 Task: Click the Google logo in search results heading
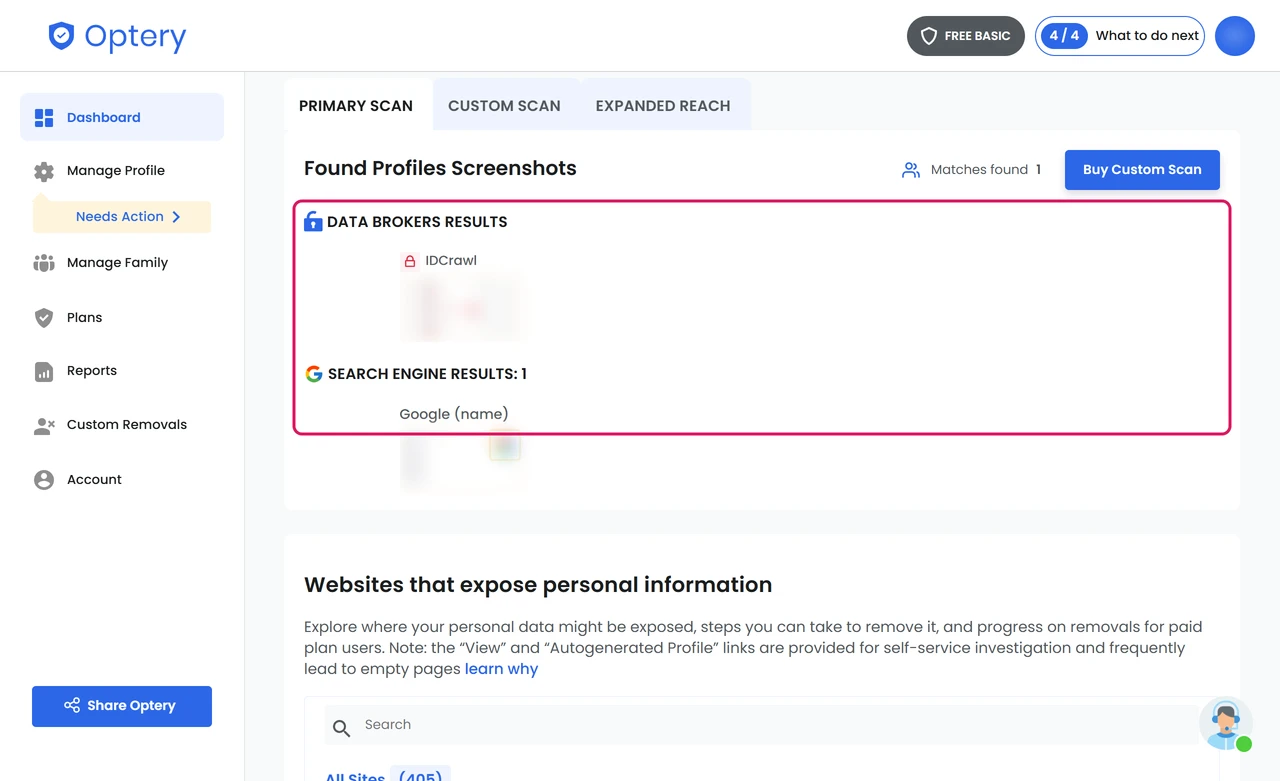[314, 374]
